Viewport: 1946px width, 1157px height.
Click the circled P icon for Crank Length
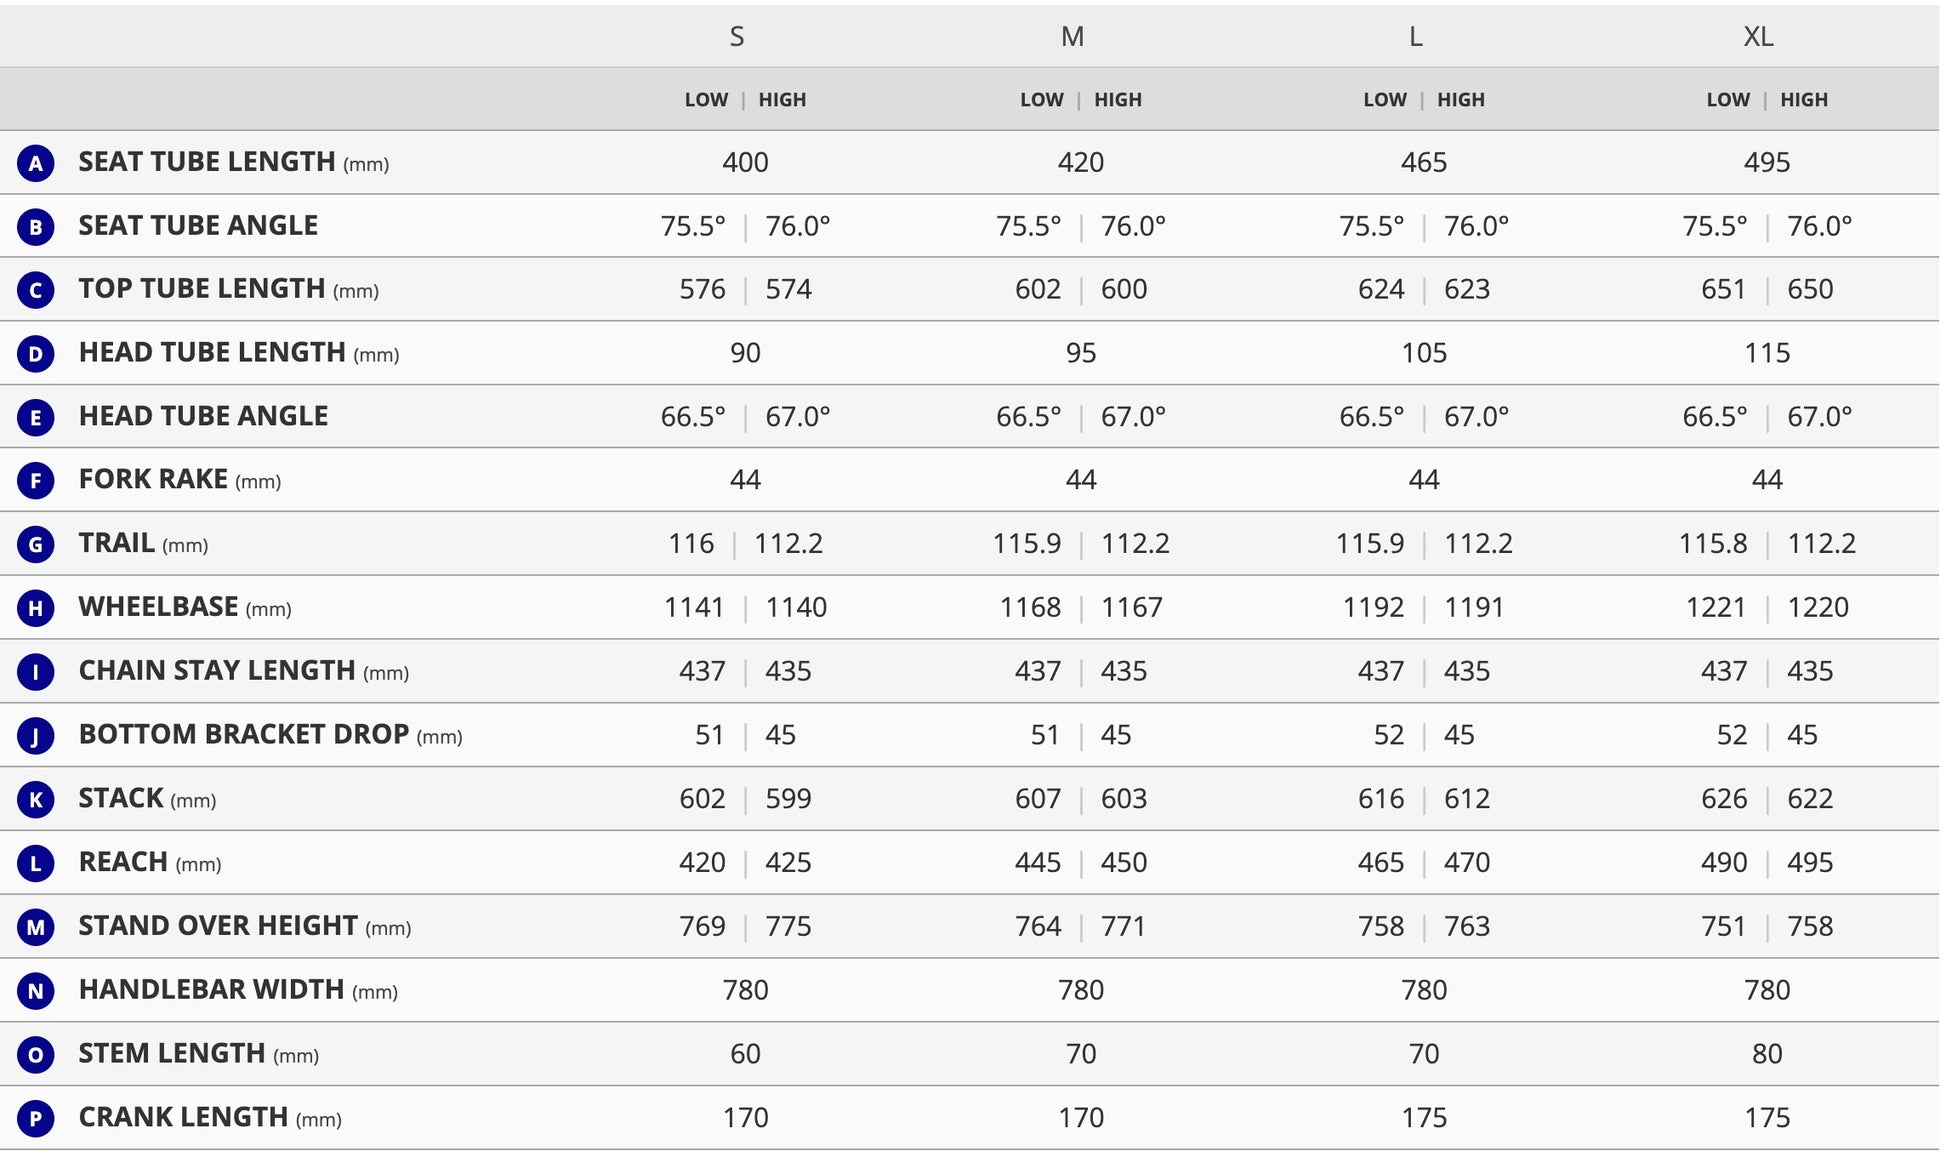click(x=36, y=1118)
